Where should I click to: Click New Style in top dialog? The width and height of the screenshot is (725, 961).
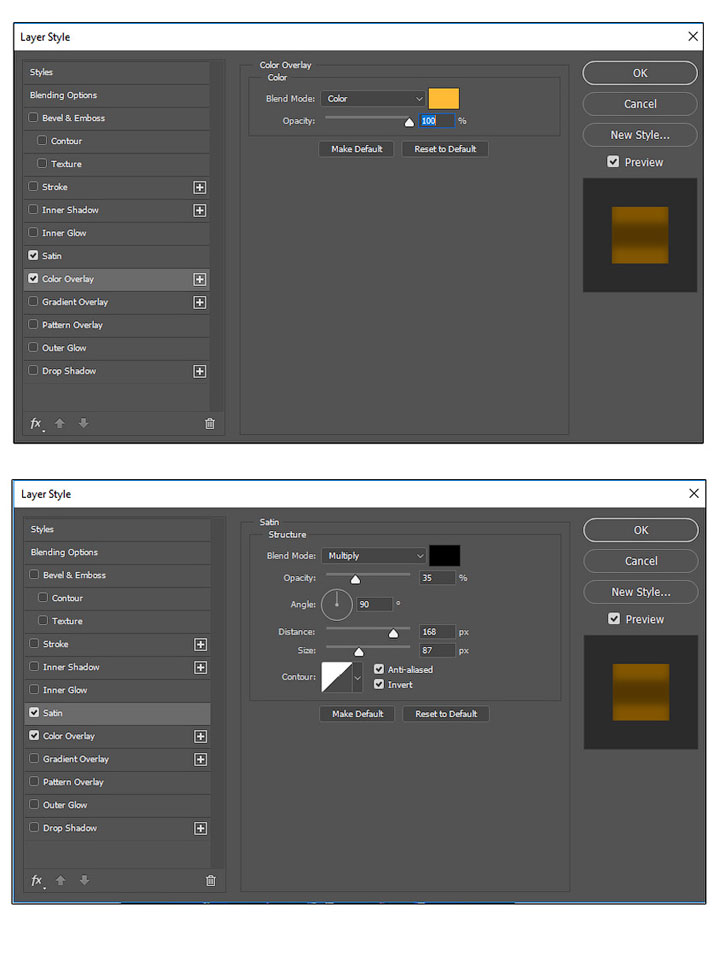640,135
